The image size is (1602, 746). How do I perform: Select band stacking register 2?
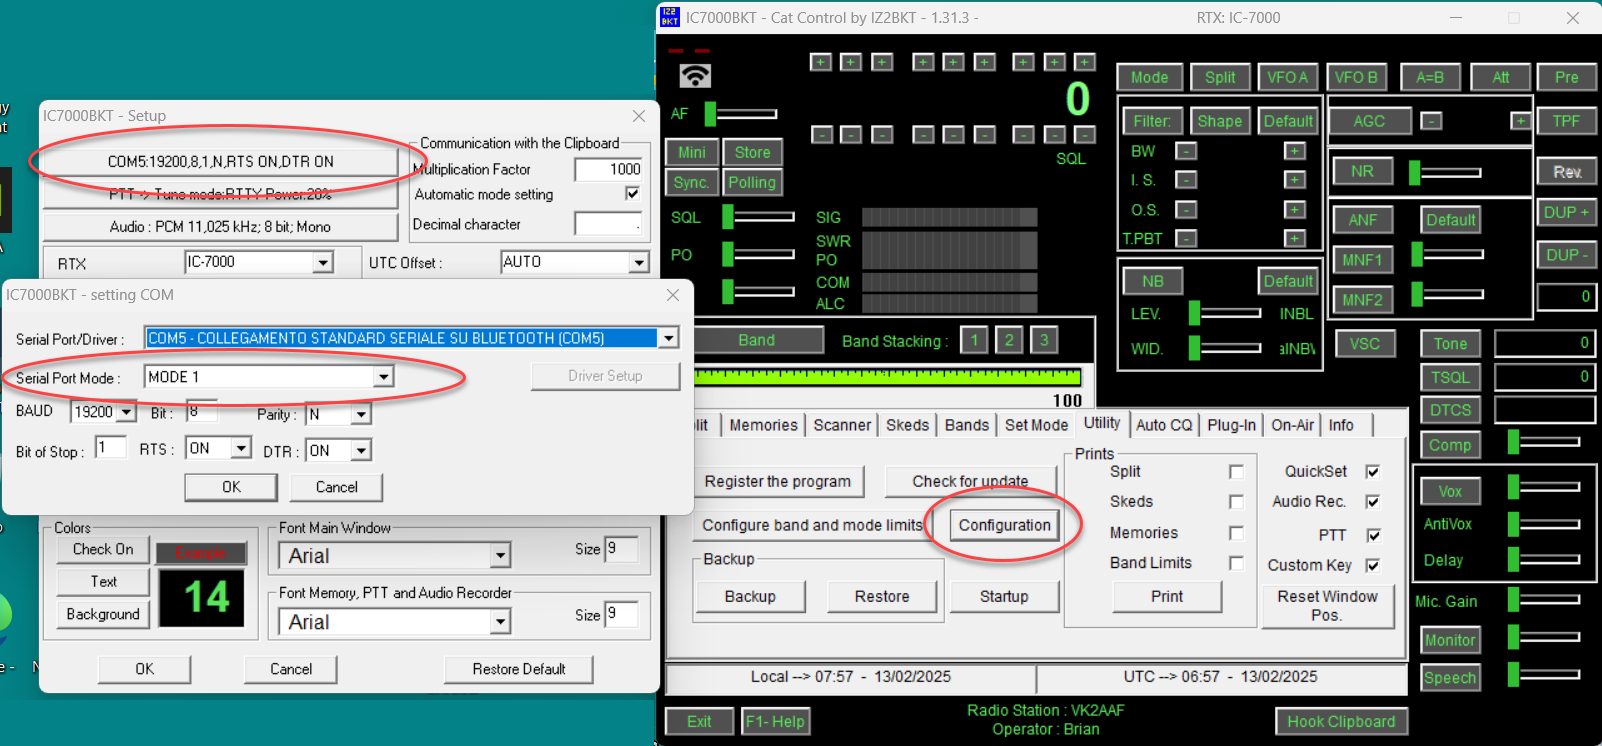(x=1009, y=340)
